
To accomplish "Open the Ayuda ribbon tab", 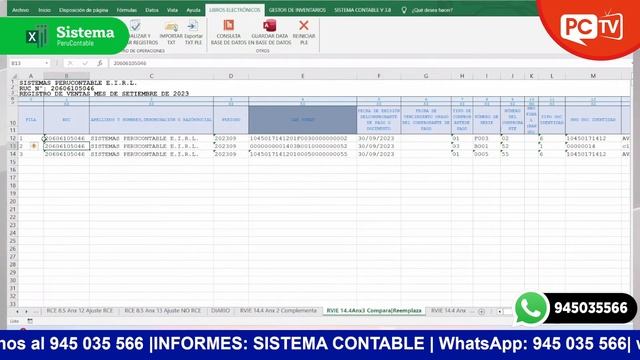I will (193, 10).
